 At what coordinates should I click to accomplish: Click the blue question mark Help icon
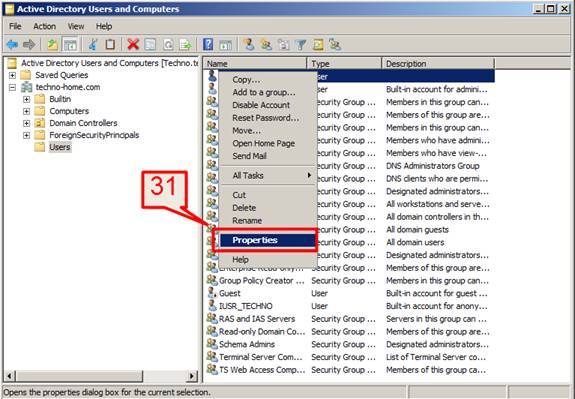point(208,45)
